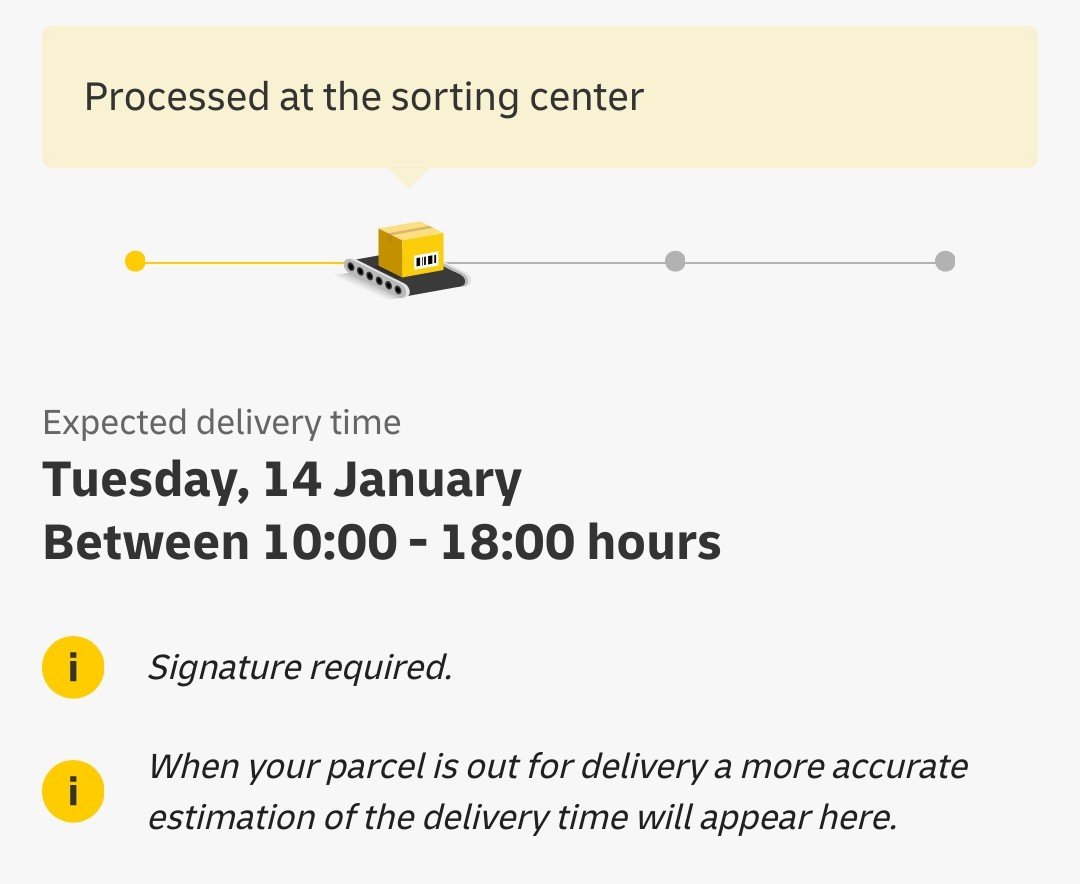Select the third gray progress dot
This screenshot has height=884, width=1080.
point(675,262)
